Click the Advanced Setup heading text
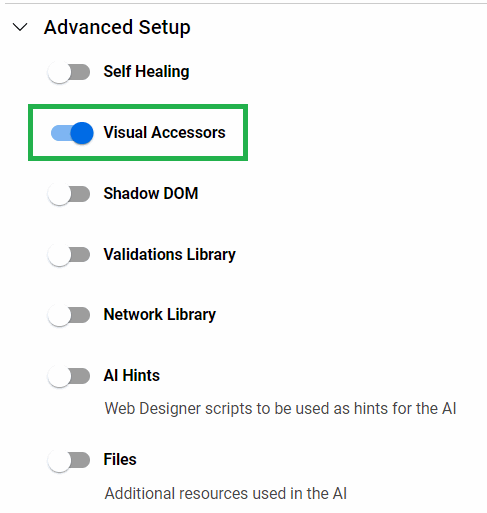 (x=117, y=27)
